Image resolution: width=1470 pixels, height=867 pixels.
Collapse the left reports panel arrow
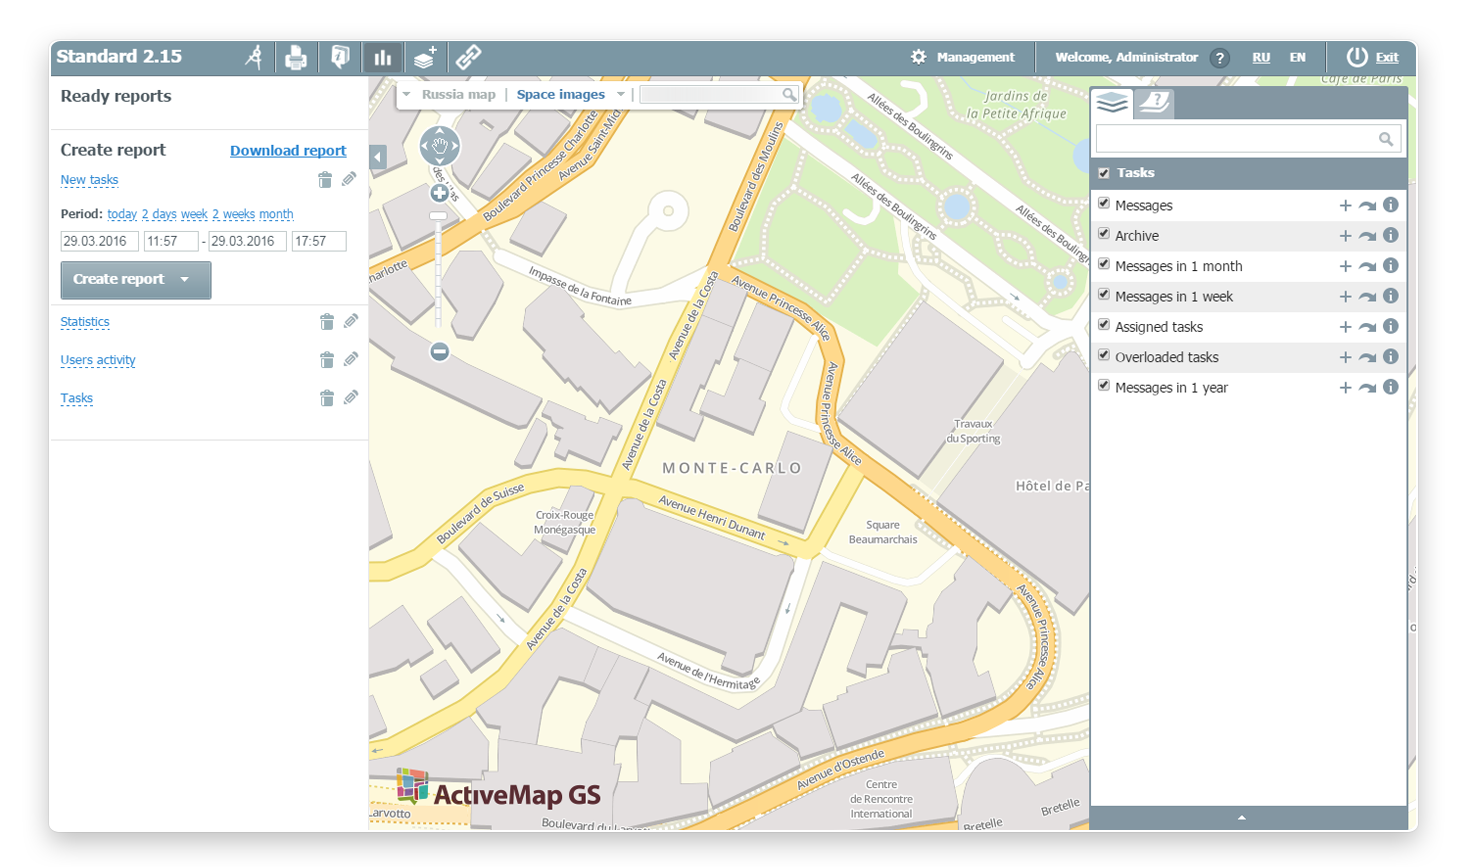coord(378,157)
